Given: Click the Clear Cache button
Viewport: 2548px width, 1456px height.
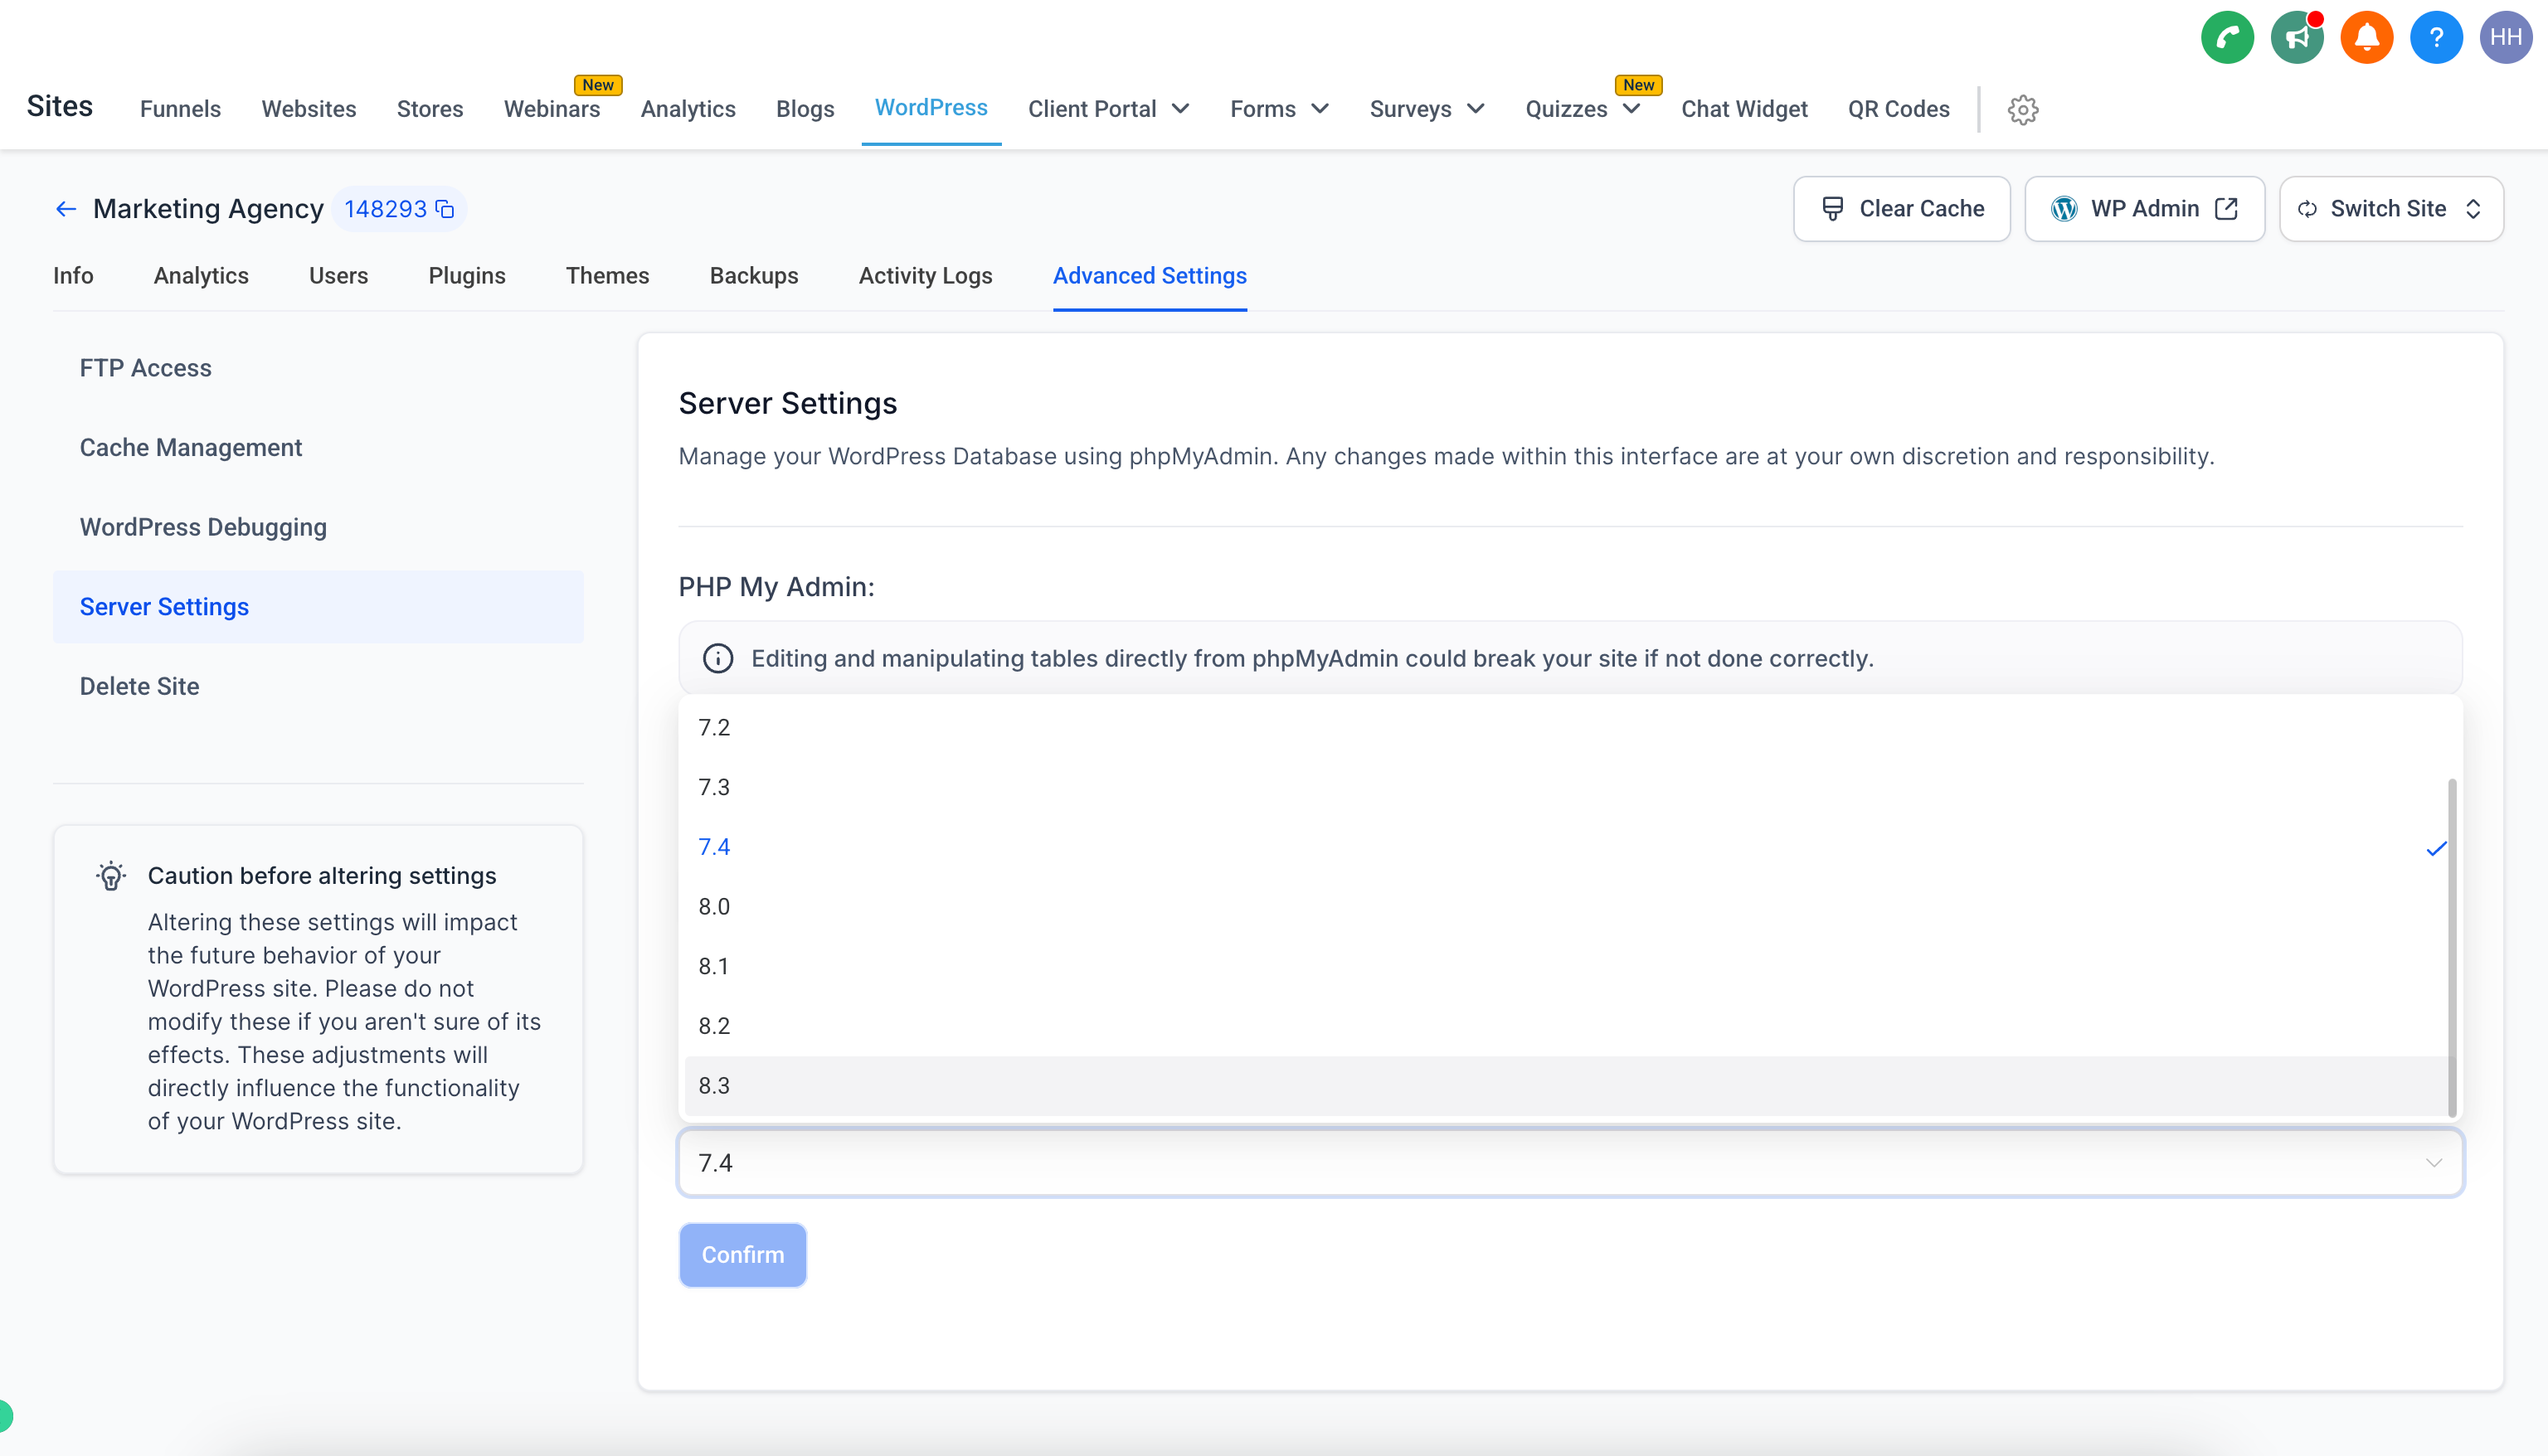Looking at the screenshot, I should click(x=1901, y=209).
